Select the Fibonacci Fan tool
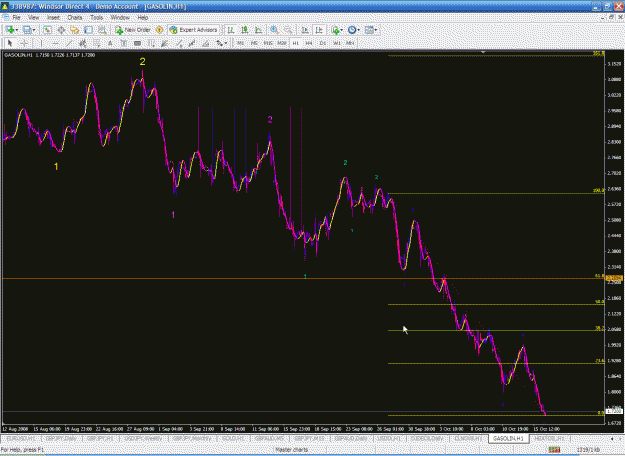Viewport: 625px width, 456px height. click(164, 43)
